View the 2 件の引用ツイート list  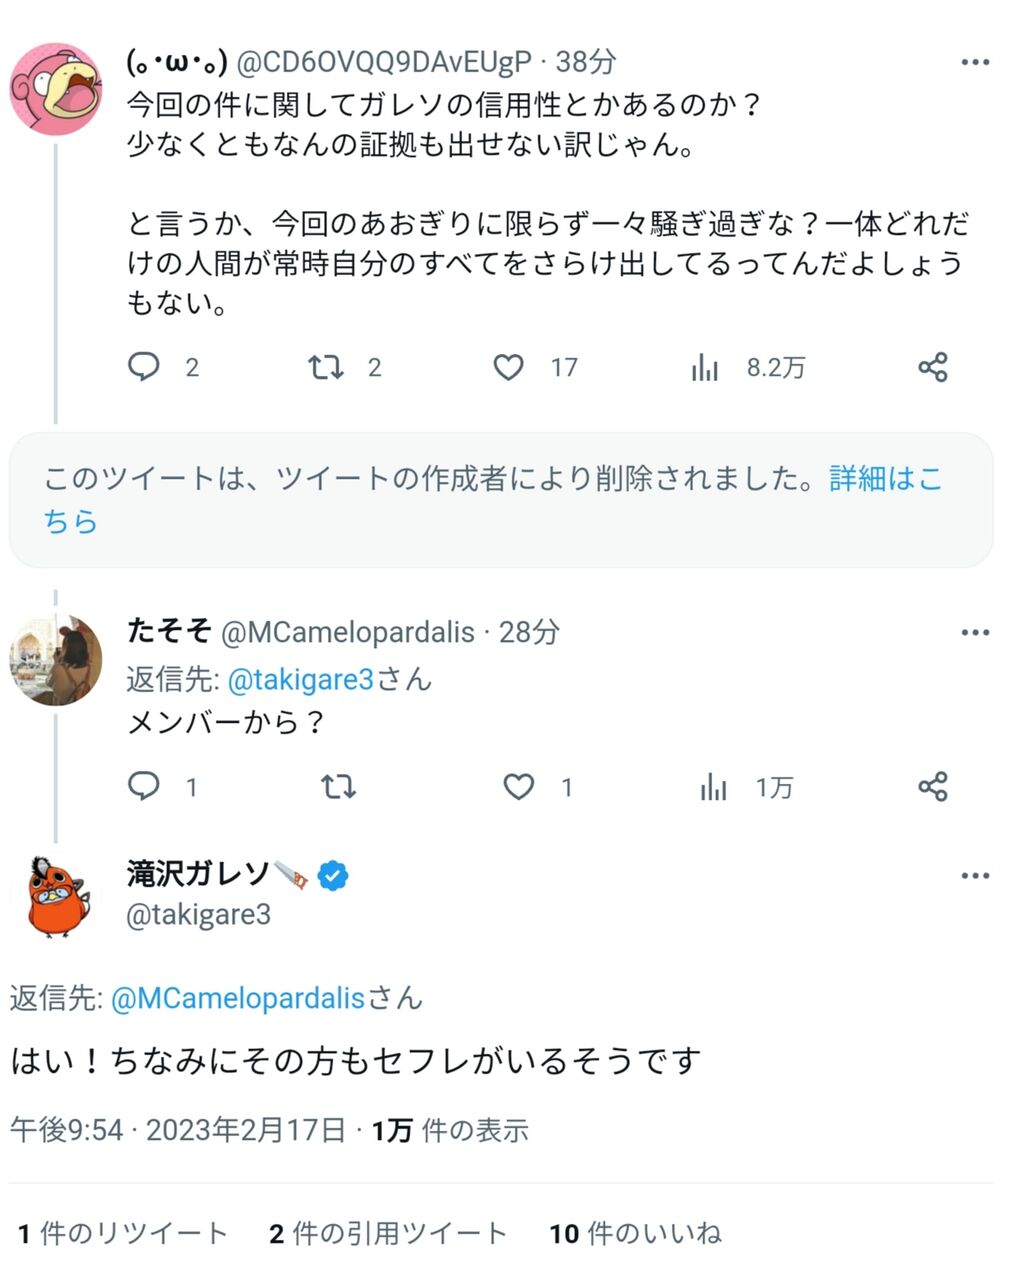click(x=388, y=1234)
